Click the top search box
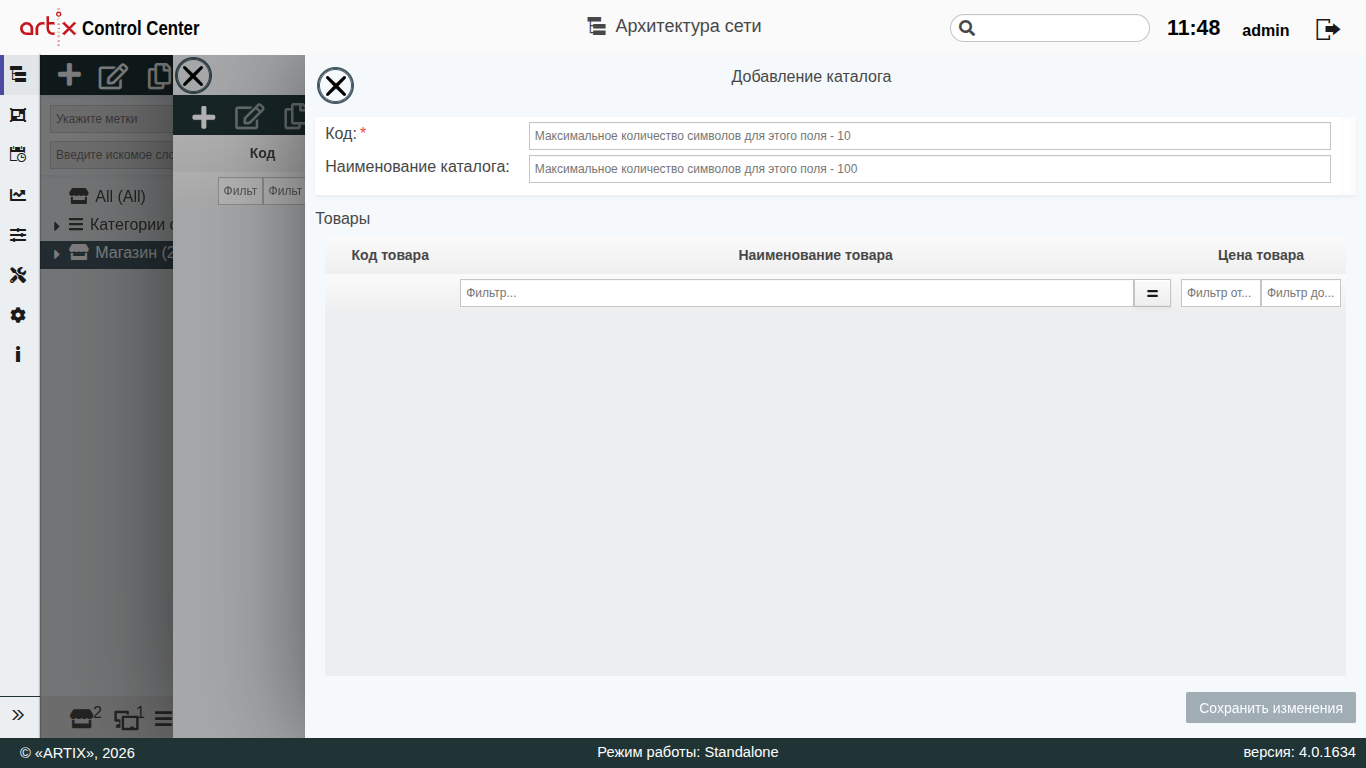1366x768 pixels. pos(1050,28)
